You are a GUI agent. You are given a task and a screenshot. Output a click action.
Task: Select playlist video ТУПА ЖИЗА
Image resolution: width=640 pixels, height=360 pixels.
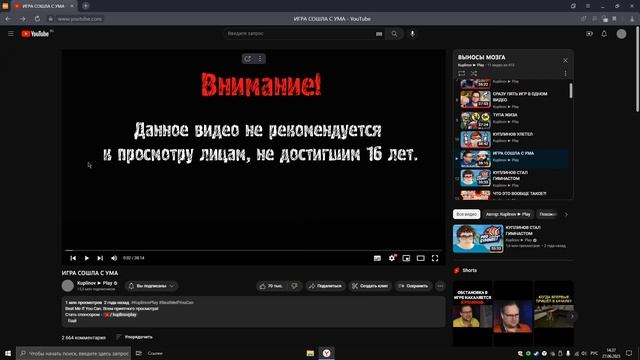[x=512, y=120]
